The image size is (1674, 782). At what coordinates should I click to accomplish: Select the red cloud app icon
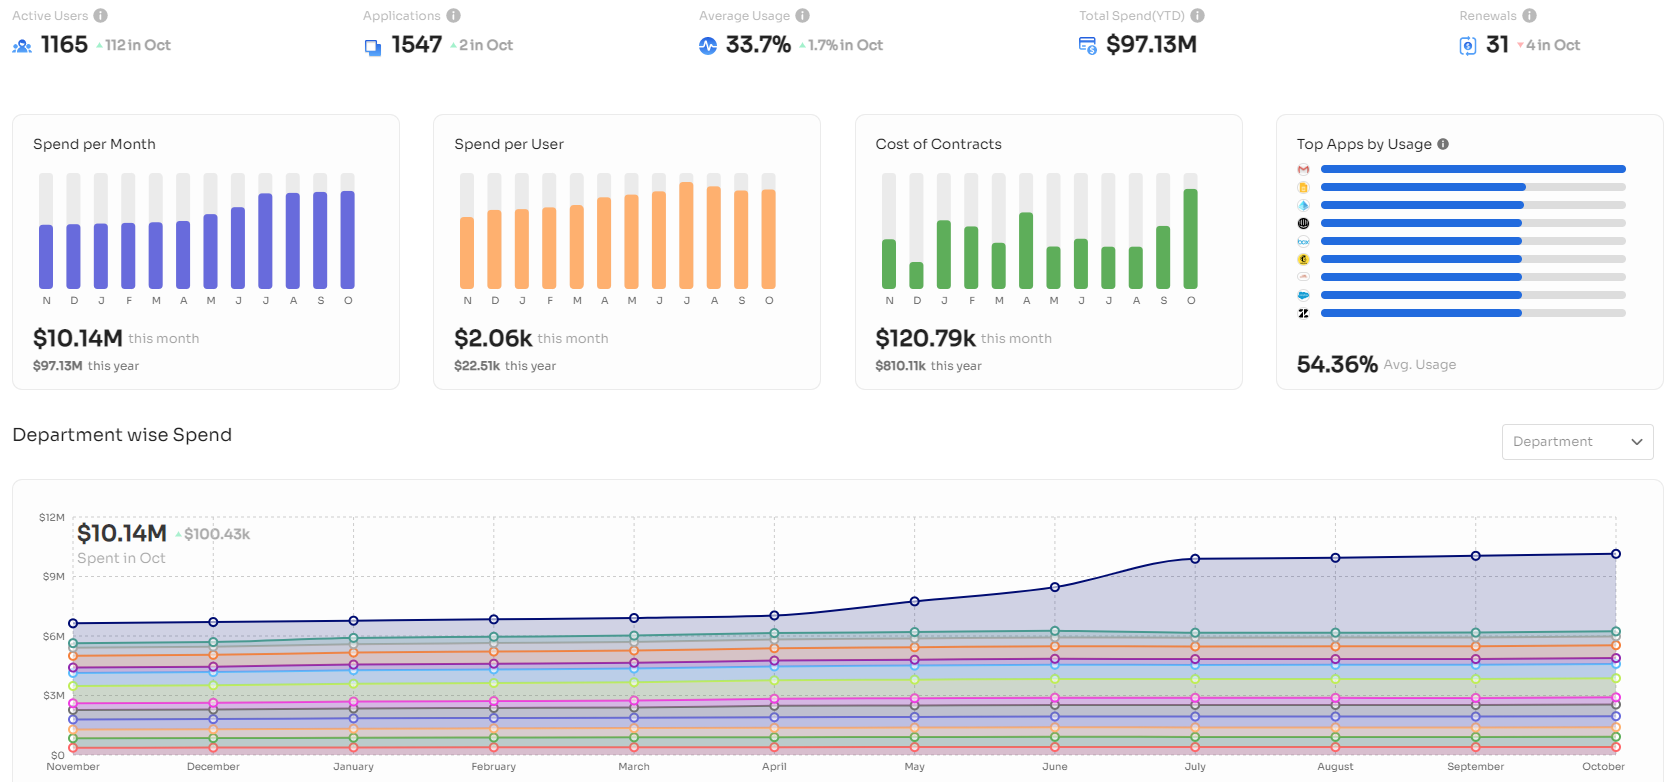[1303, 277]
